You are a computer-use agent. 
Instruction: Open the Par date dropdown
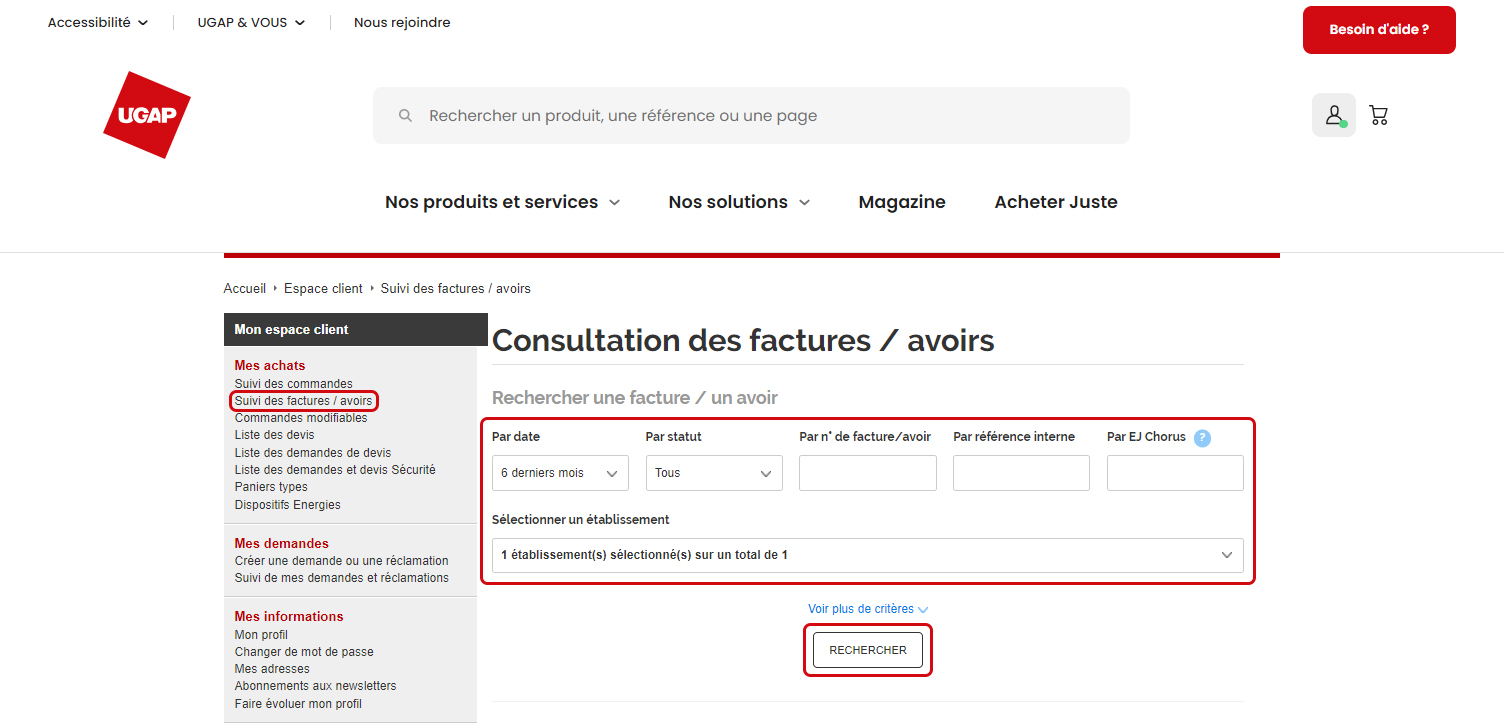pos(560,473)
